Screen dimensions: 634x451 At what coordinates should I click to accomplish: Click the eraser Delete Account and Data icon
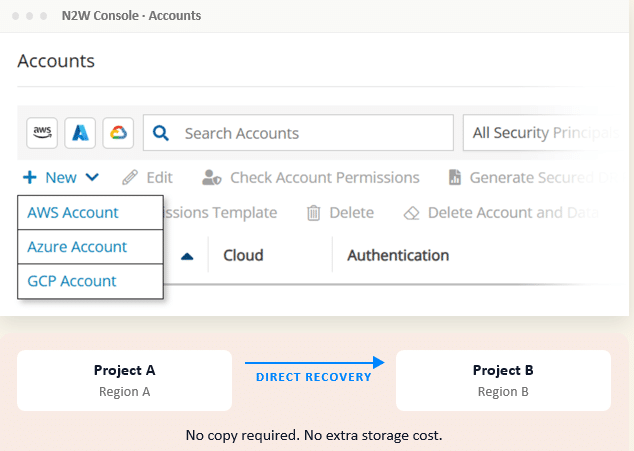pyautogui.click(x=412, y=213)
